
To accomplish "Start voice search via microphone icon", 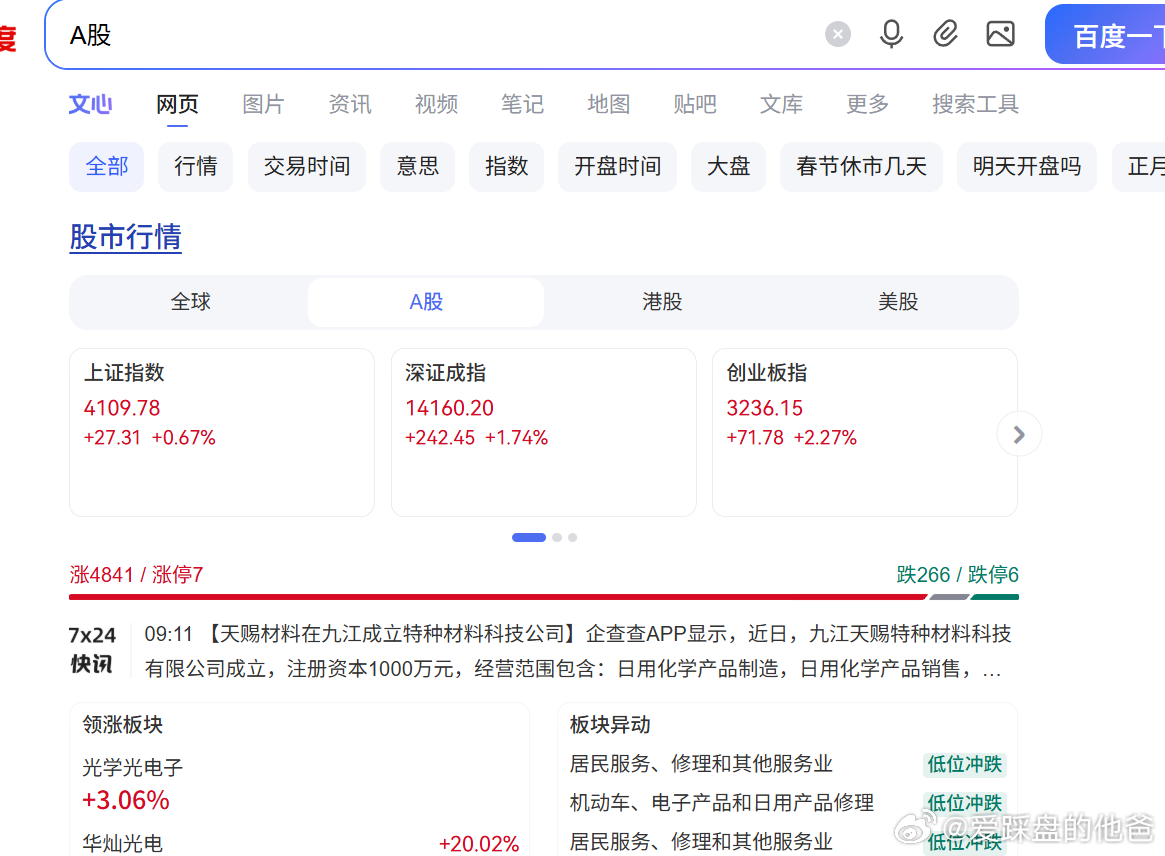I will (x=891, y=34).
